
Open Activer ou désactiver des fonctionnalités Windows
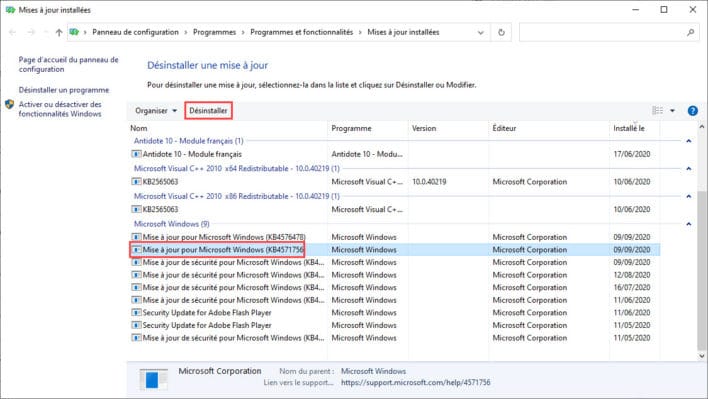(x=60, y=109)
